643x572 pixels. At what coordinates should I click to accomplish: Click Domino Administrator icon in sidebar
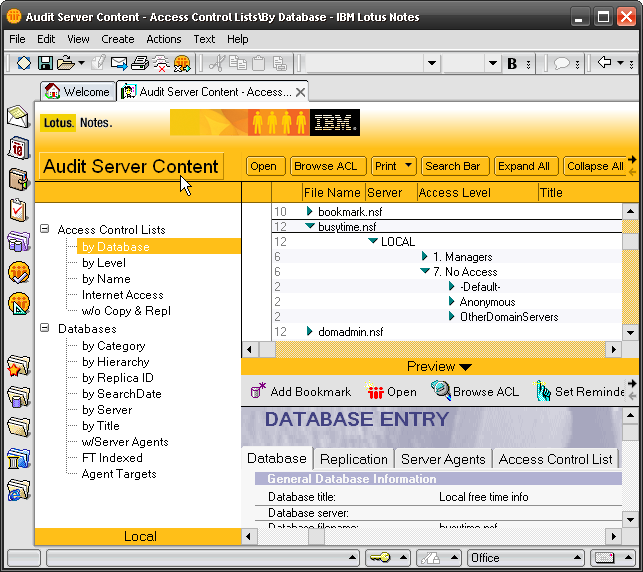click(x=18, y=273)
